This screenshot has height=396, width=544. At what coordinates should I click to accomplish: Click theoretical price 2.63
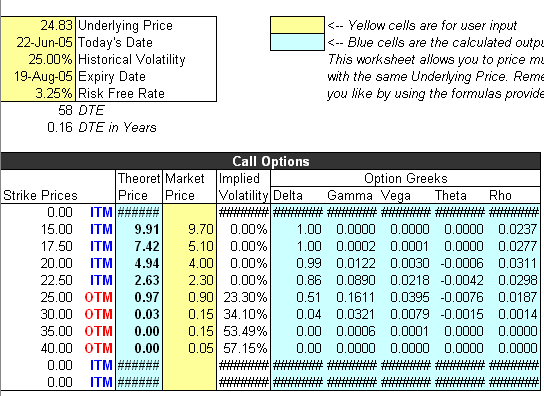pyautogui.click(x=147, y=280)
